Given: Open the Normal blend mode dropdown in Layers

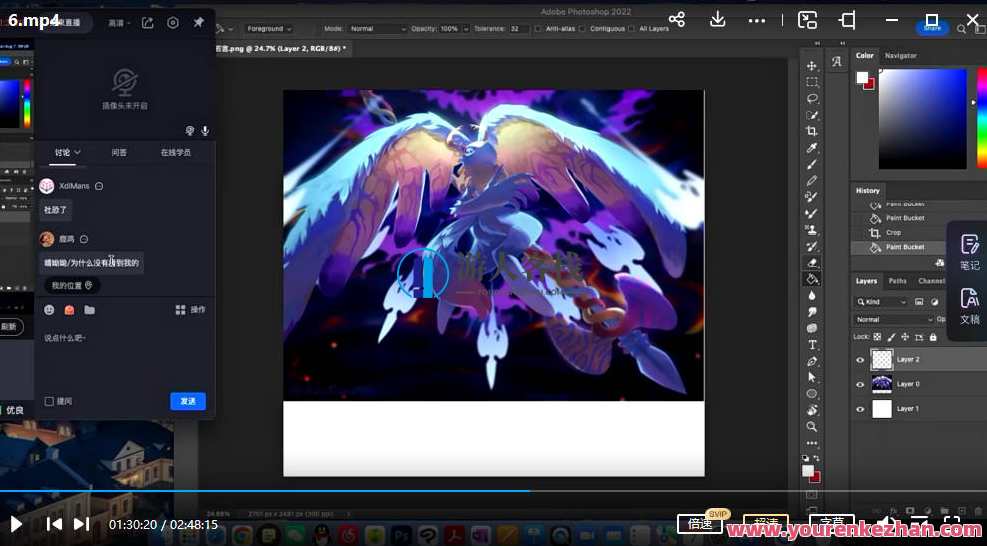Looking at the screenshot, I should (893, 320).
